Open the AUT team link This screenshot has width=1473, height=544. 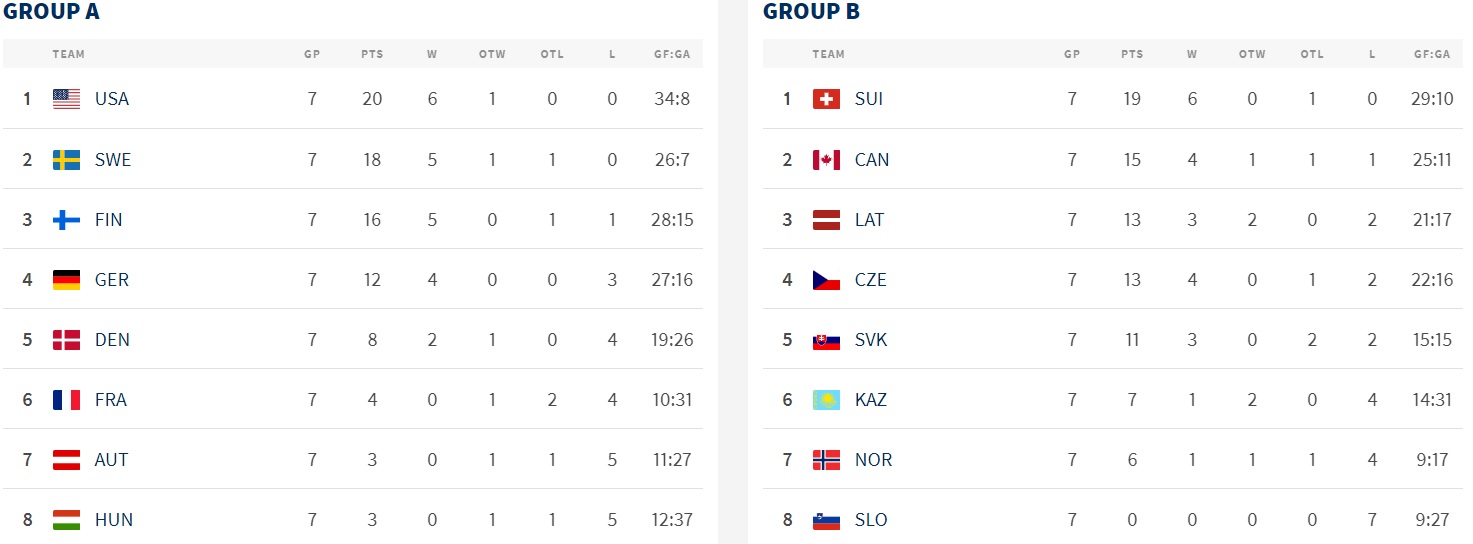pyautogui.click(x=112, y=460)
